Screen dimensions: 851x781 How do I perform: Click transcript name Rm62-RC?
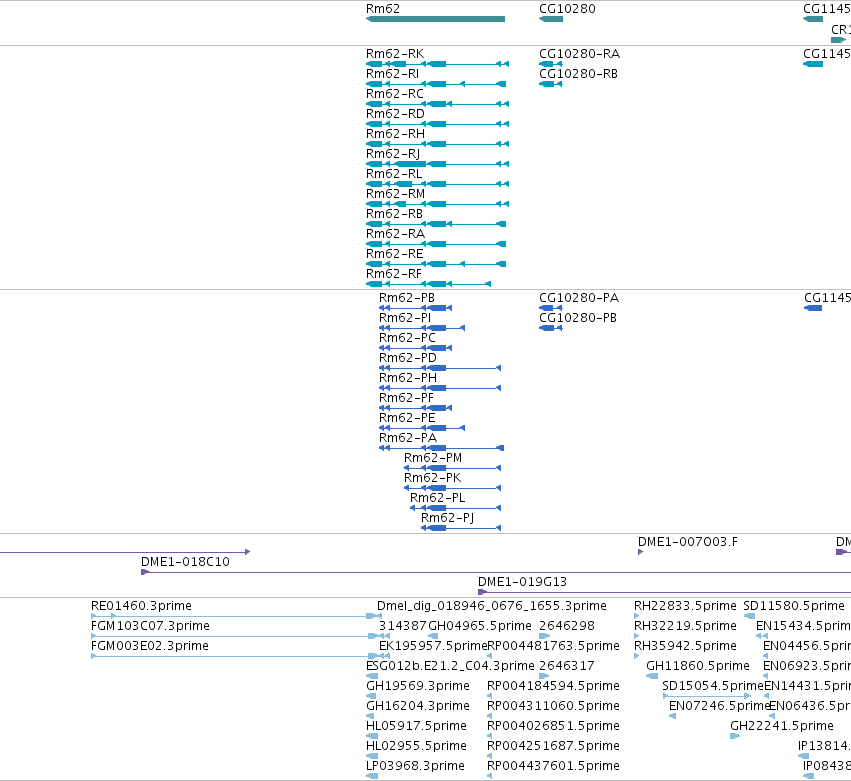point(395,94)
